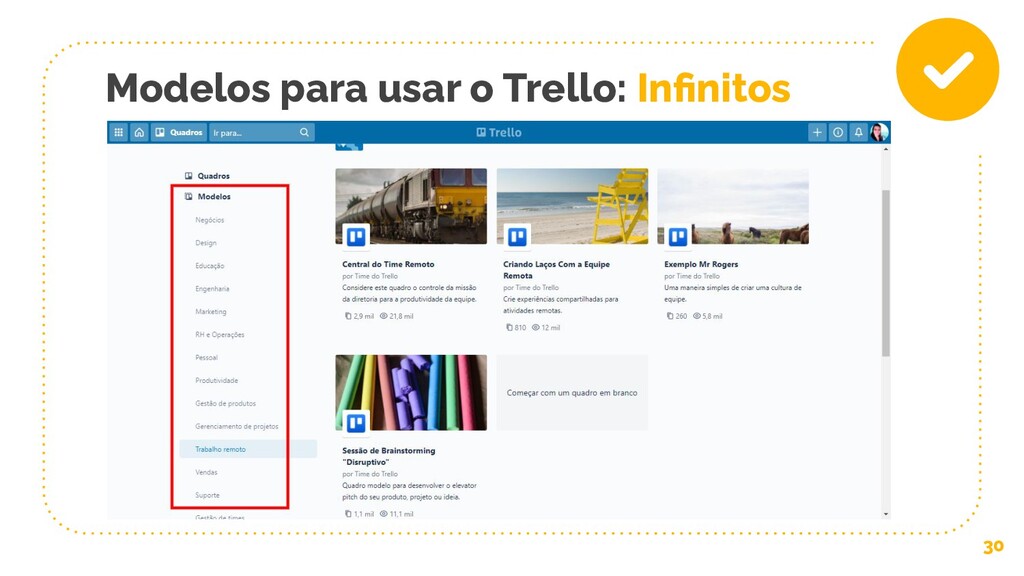Open the Gerenciamento de projetos category
Screen dimensions: 1024x576
point(236,426)
